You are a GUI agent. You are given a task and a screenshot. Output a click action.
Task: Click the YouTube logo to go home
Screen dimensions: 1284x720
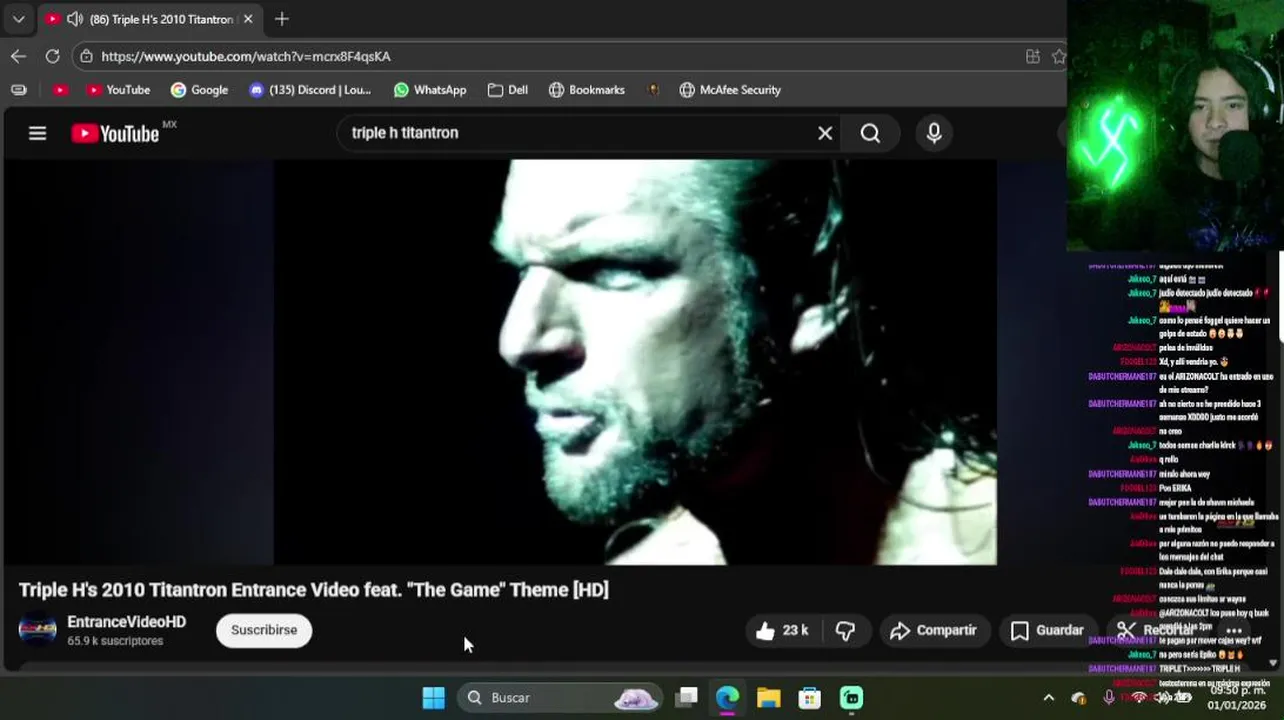[x=115, y=133]
